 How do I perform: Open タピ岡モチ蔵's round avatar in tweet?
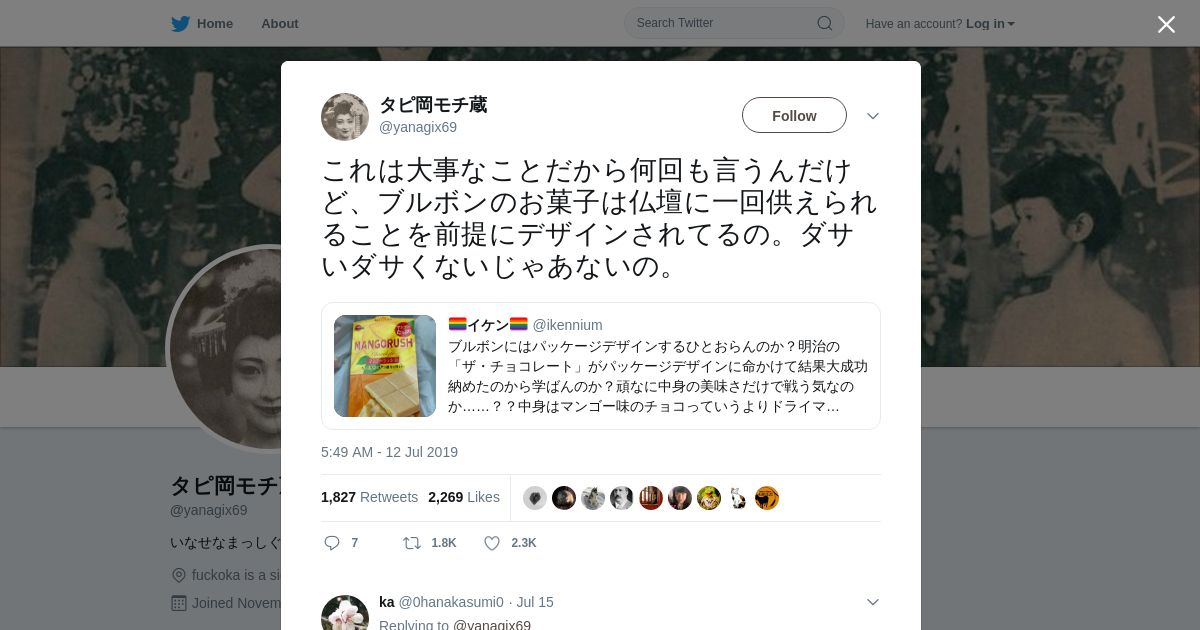tap(345, 117)
